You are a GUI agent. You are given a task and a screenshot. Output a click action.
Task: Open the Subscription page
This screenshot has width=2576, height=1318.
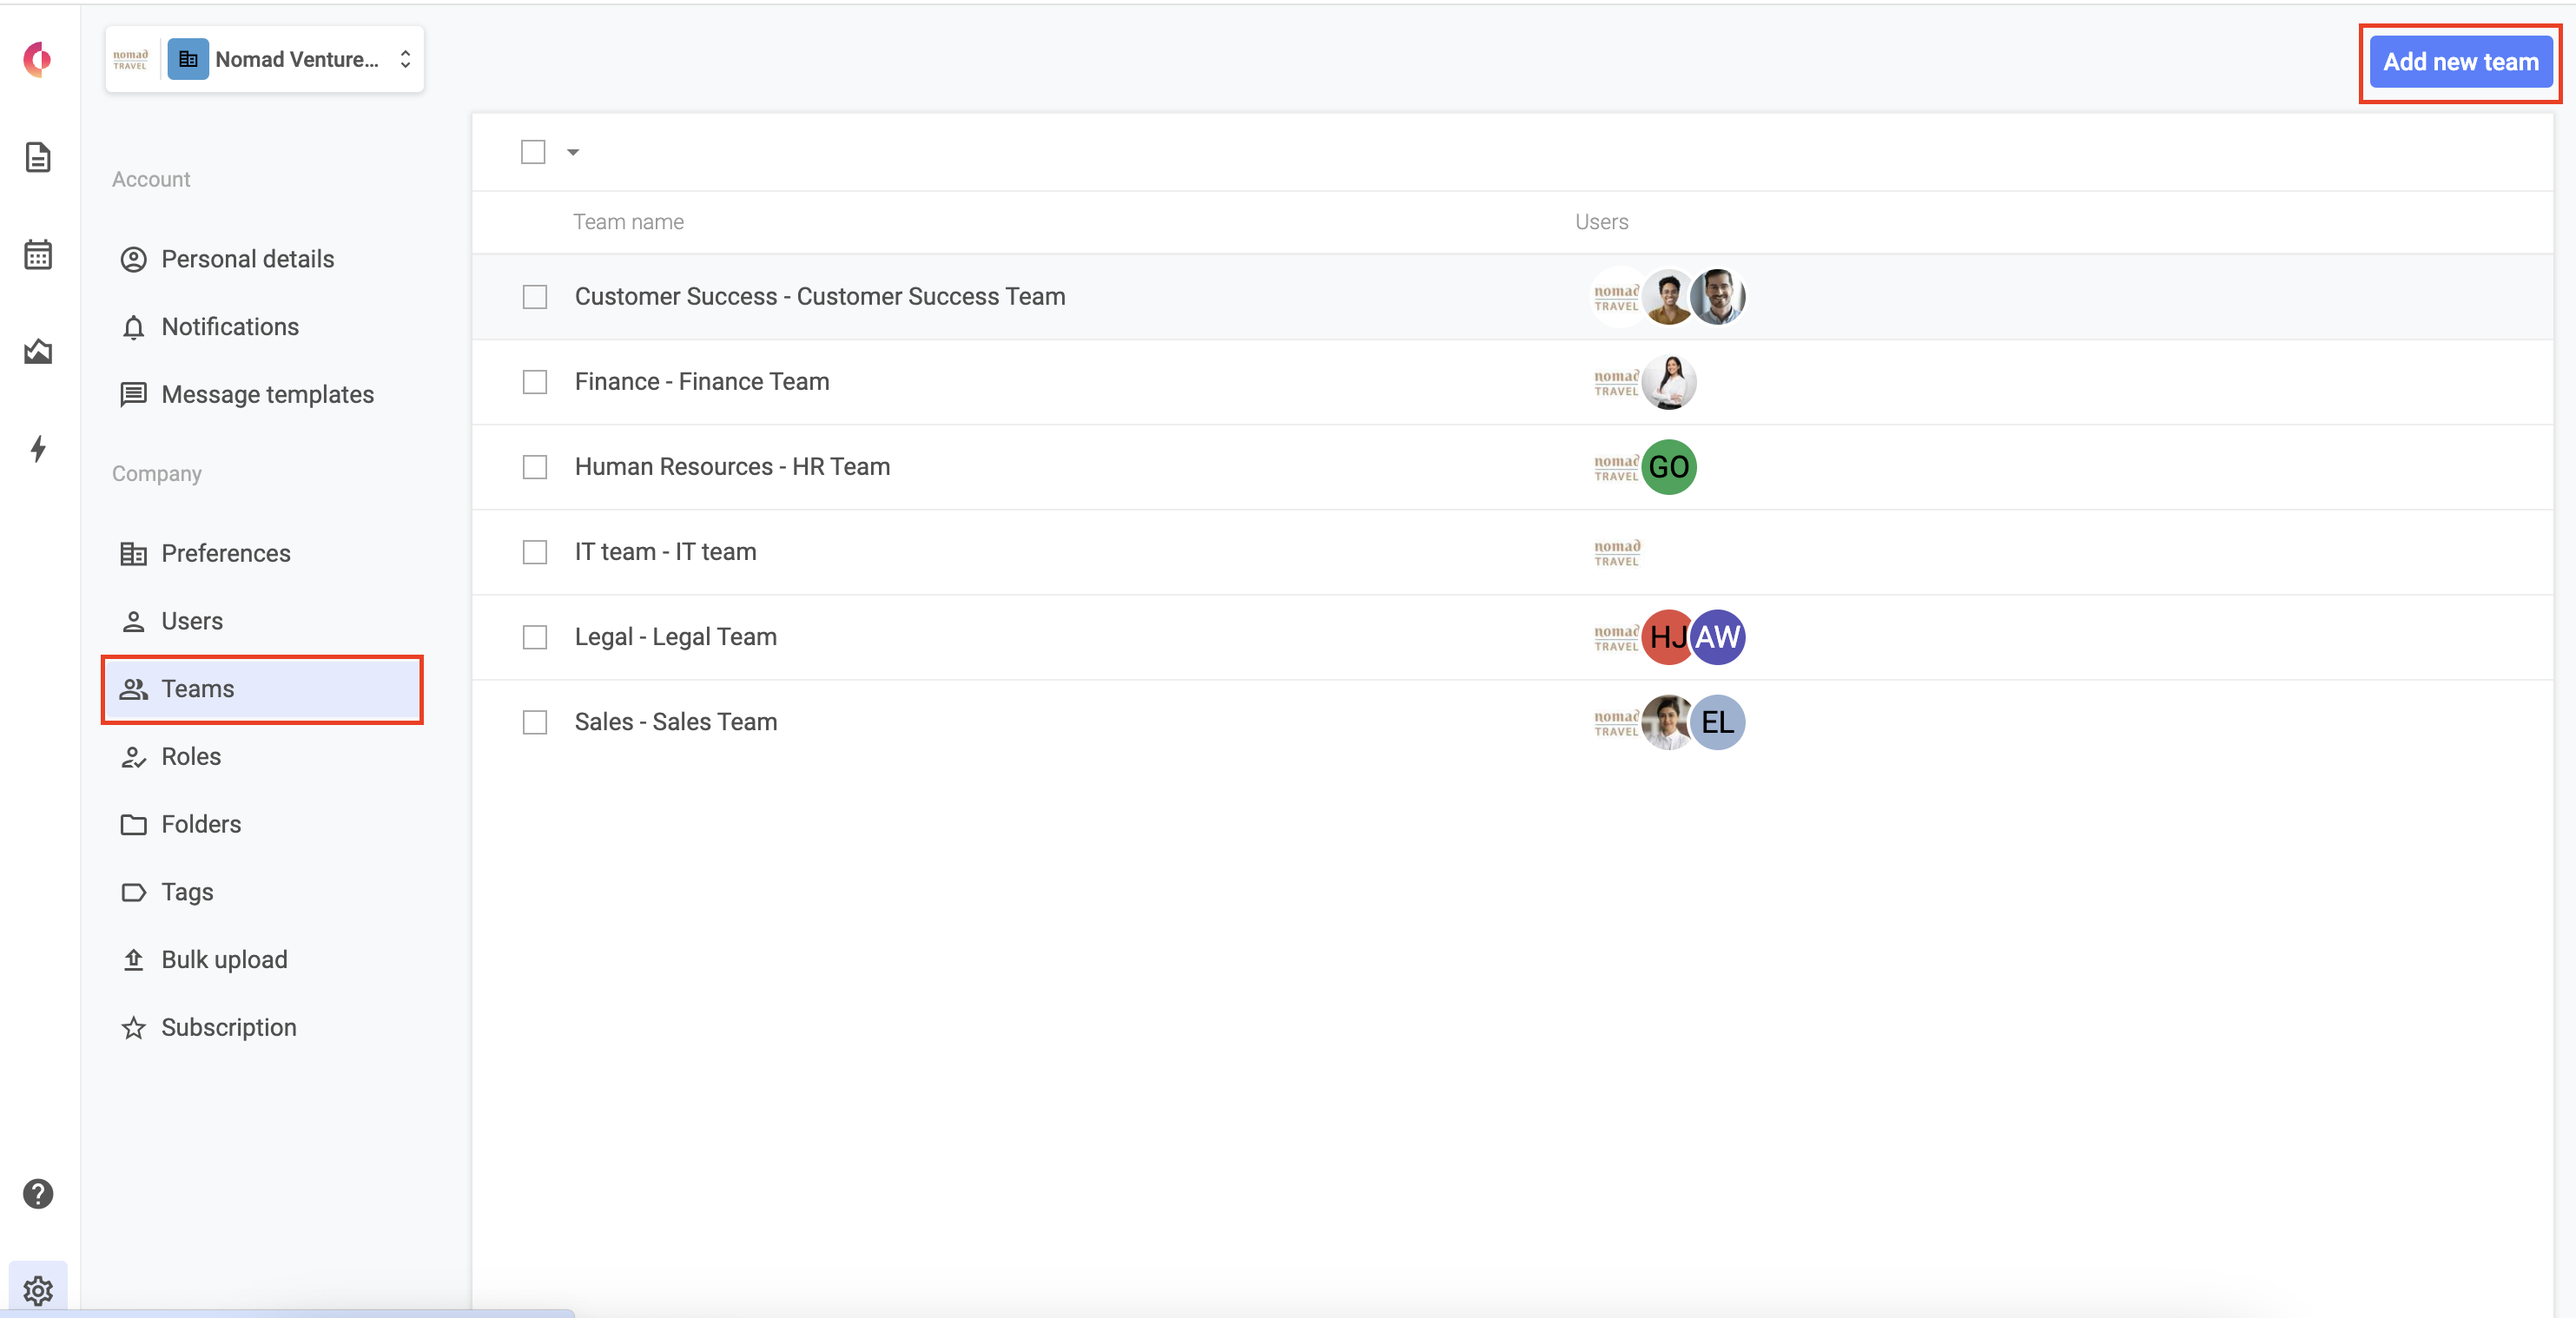coord(263,1027)
